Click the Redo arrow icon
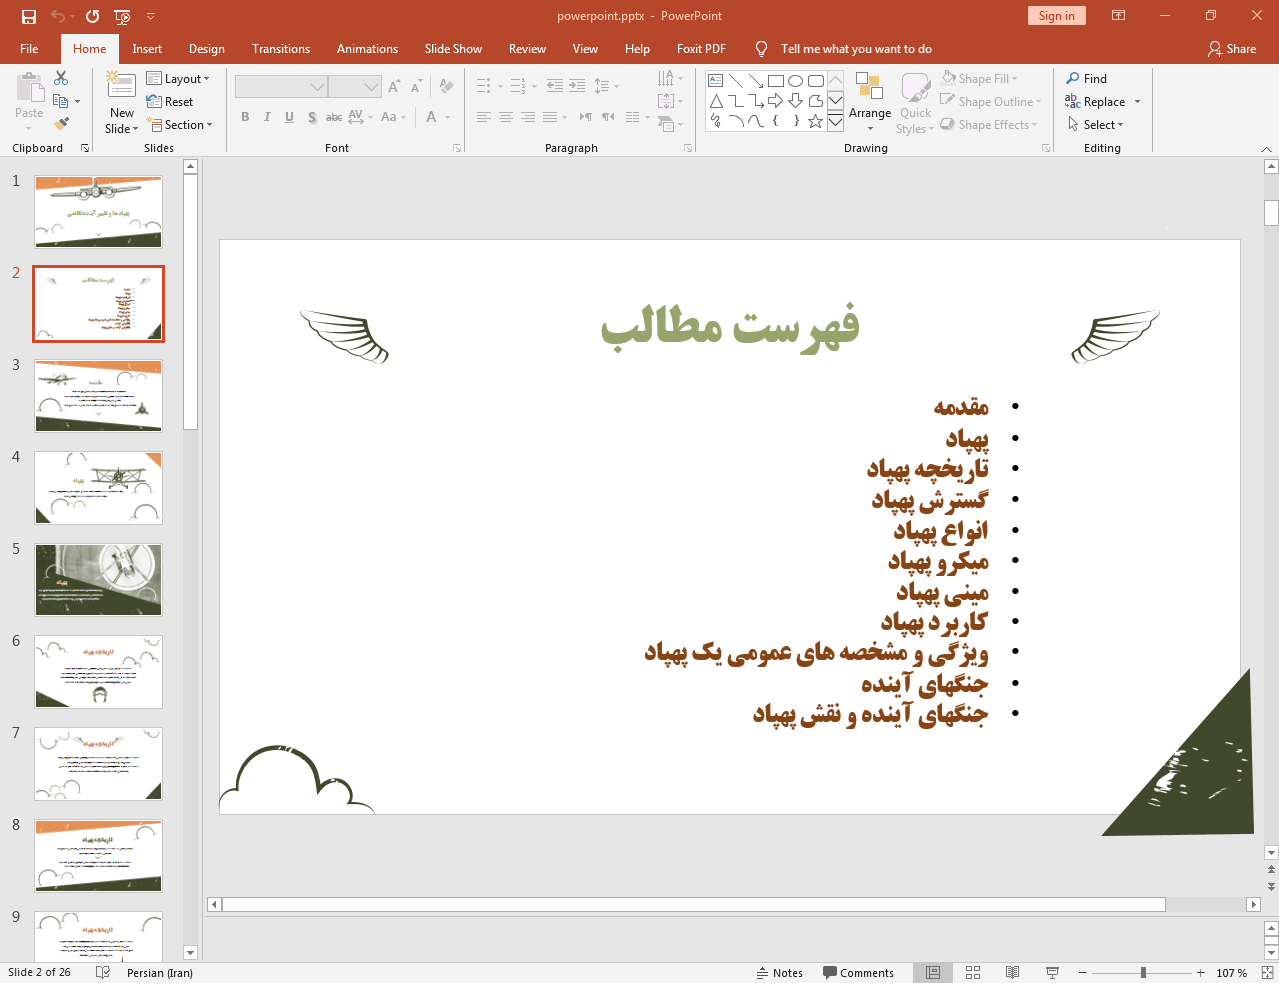 [93, 16]
